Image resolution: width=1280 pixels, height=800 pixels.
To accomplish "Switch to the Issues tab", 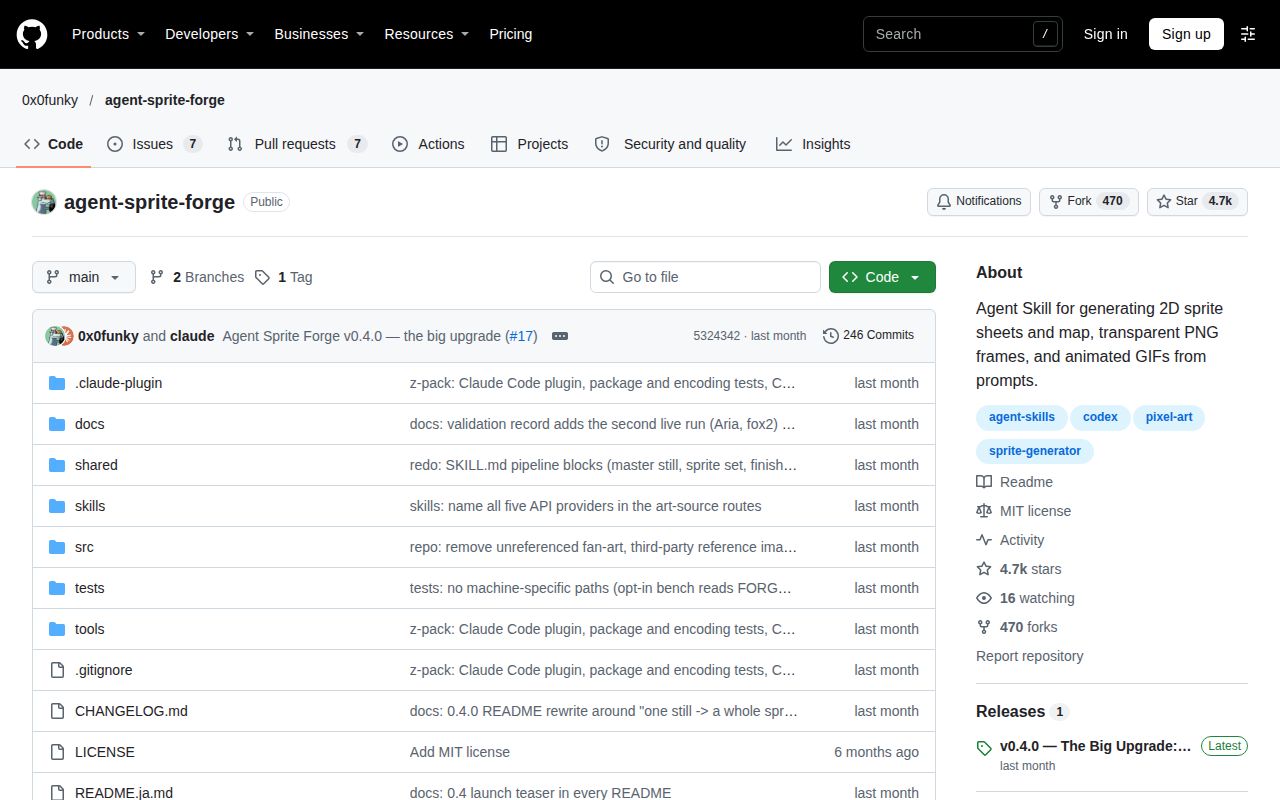I will (x=154, y=144).
